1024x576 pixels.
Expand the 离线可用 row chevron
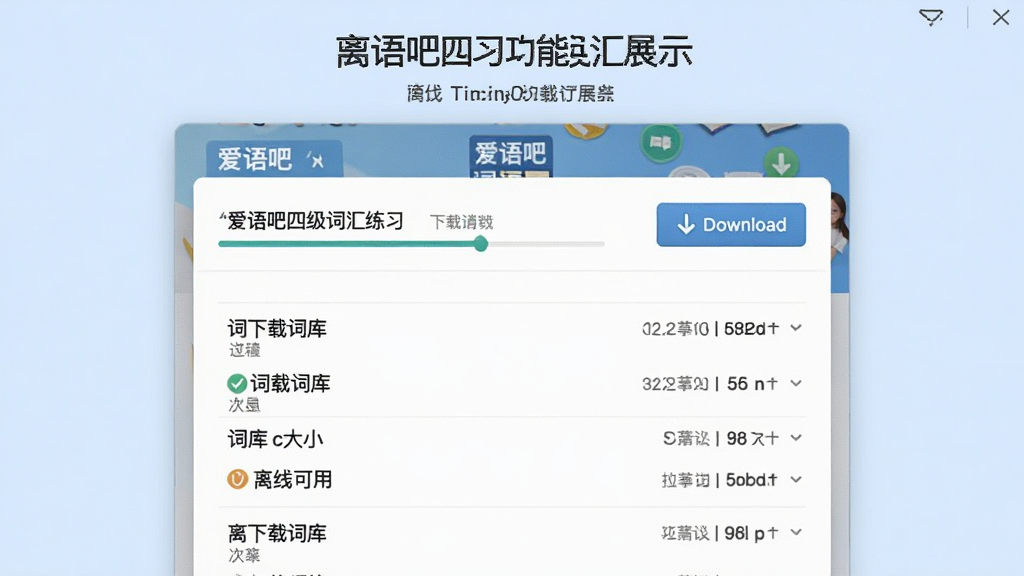coord(795,479)
